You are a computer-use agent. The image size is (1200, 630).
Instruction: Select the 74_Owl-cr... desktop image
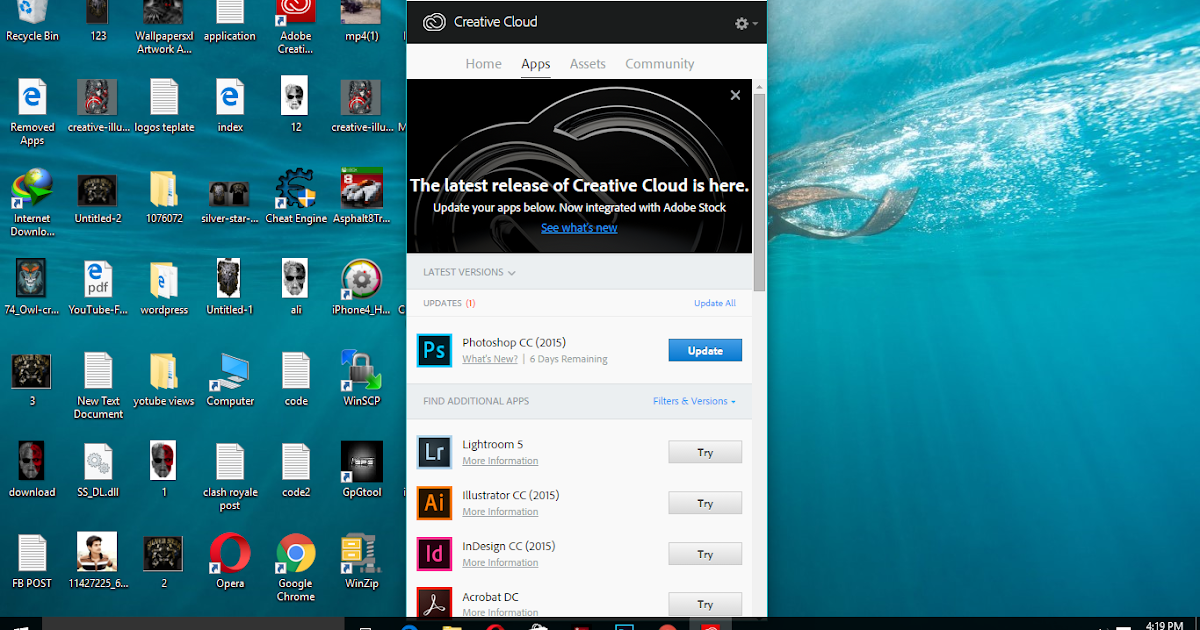click(x=32, y=288)
